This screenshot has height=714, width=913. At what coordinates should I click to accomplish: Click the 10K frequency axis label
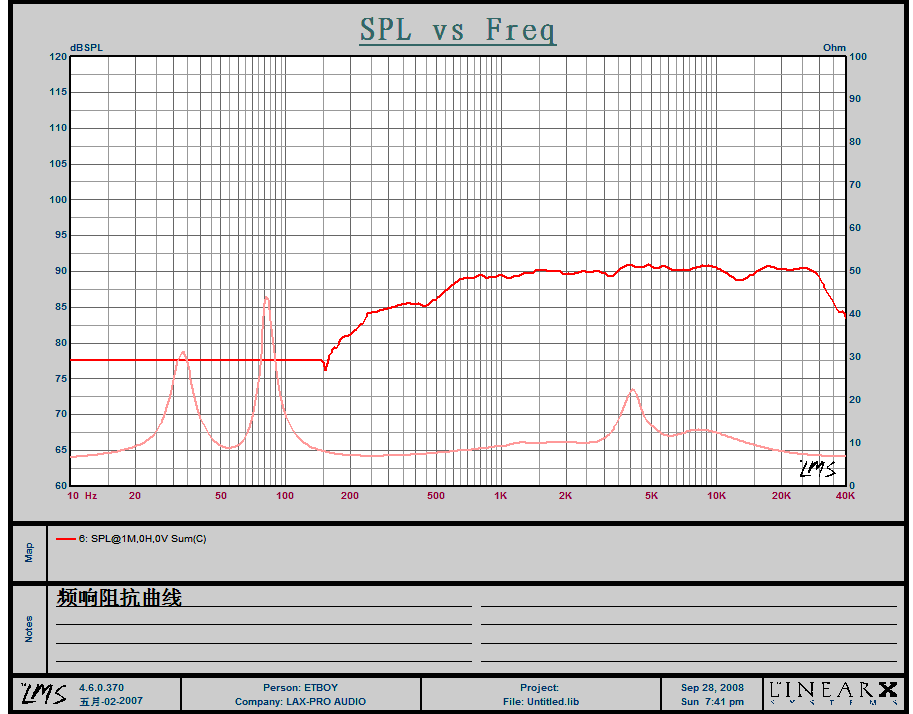click(716, 496)
